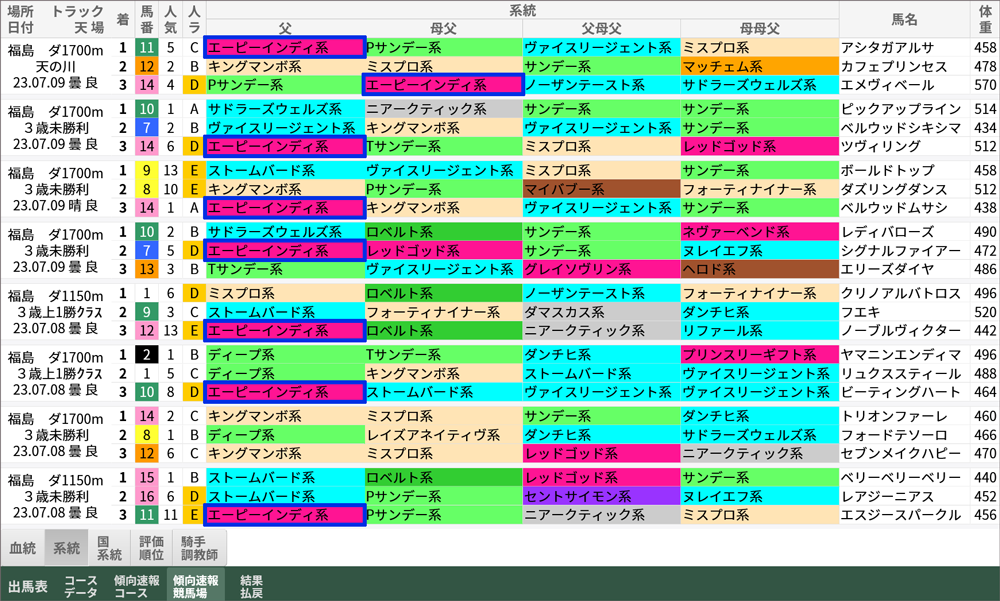
Task: Click エーピーインディ系 sire cell for アシタガアルサ
Action: [x=285, y=48]
